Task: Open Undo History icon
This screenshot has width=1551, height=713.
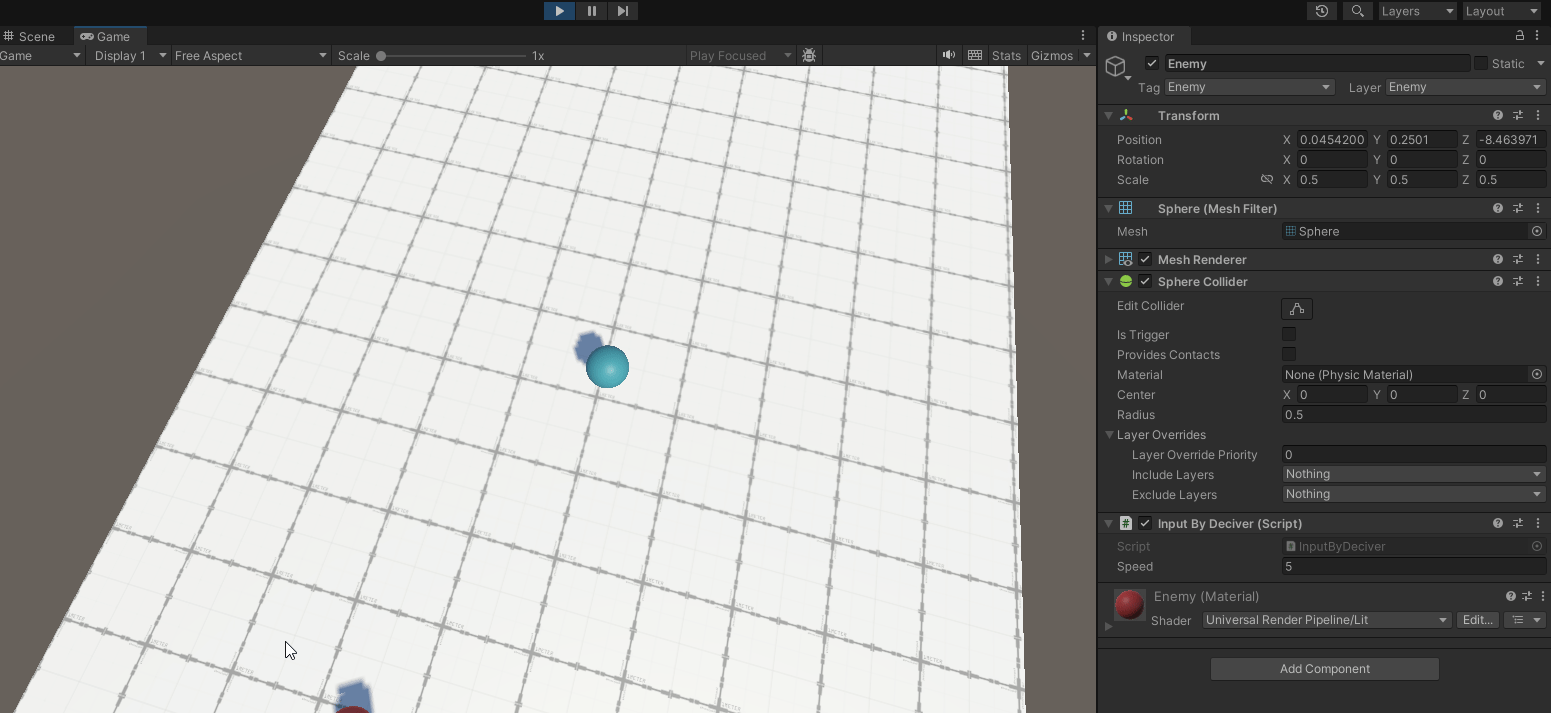Action: tap(1322, 11)
